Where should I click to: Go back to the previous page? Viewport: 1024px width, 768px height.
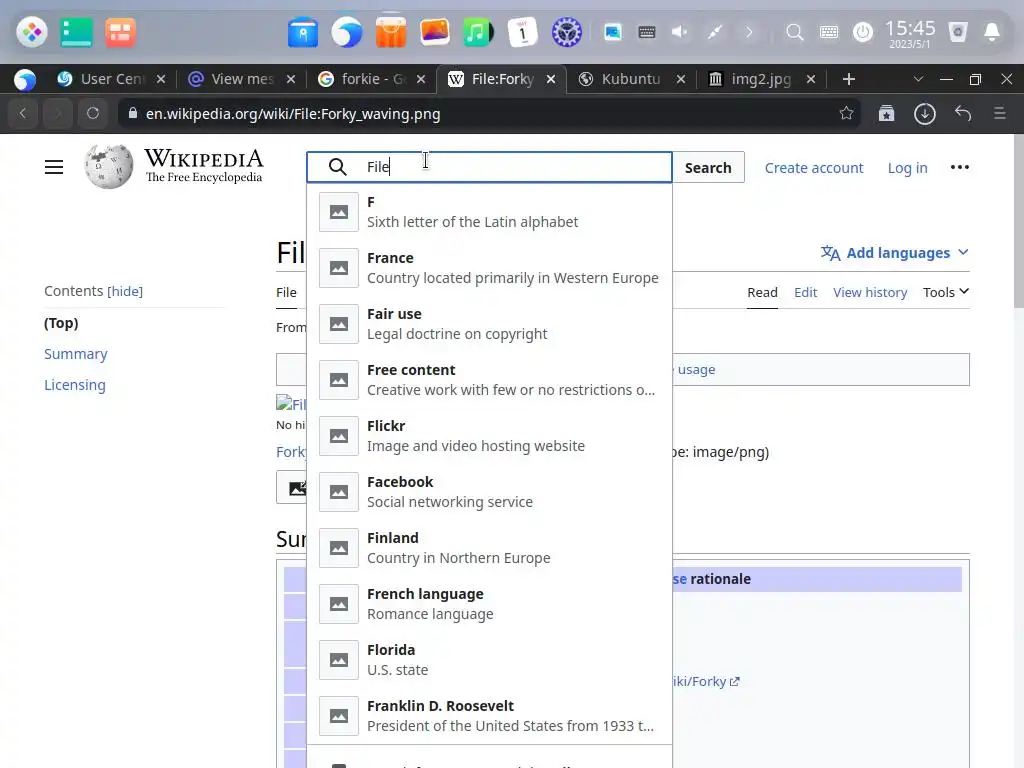click(24, 114)
